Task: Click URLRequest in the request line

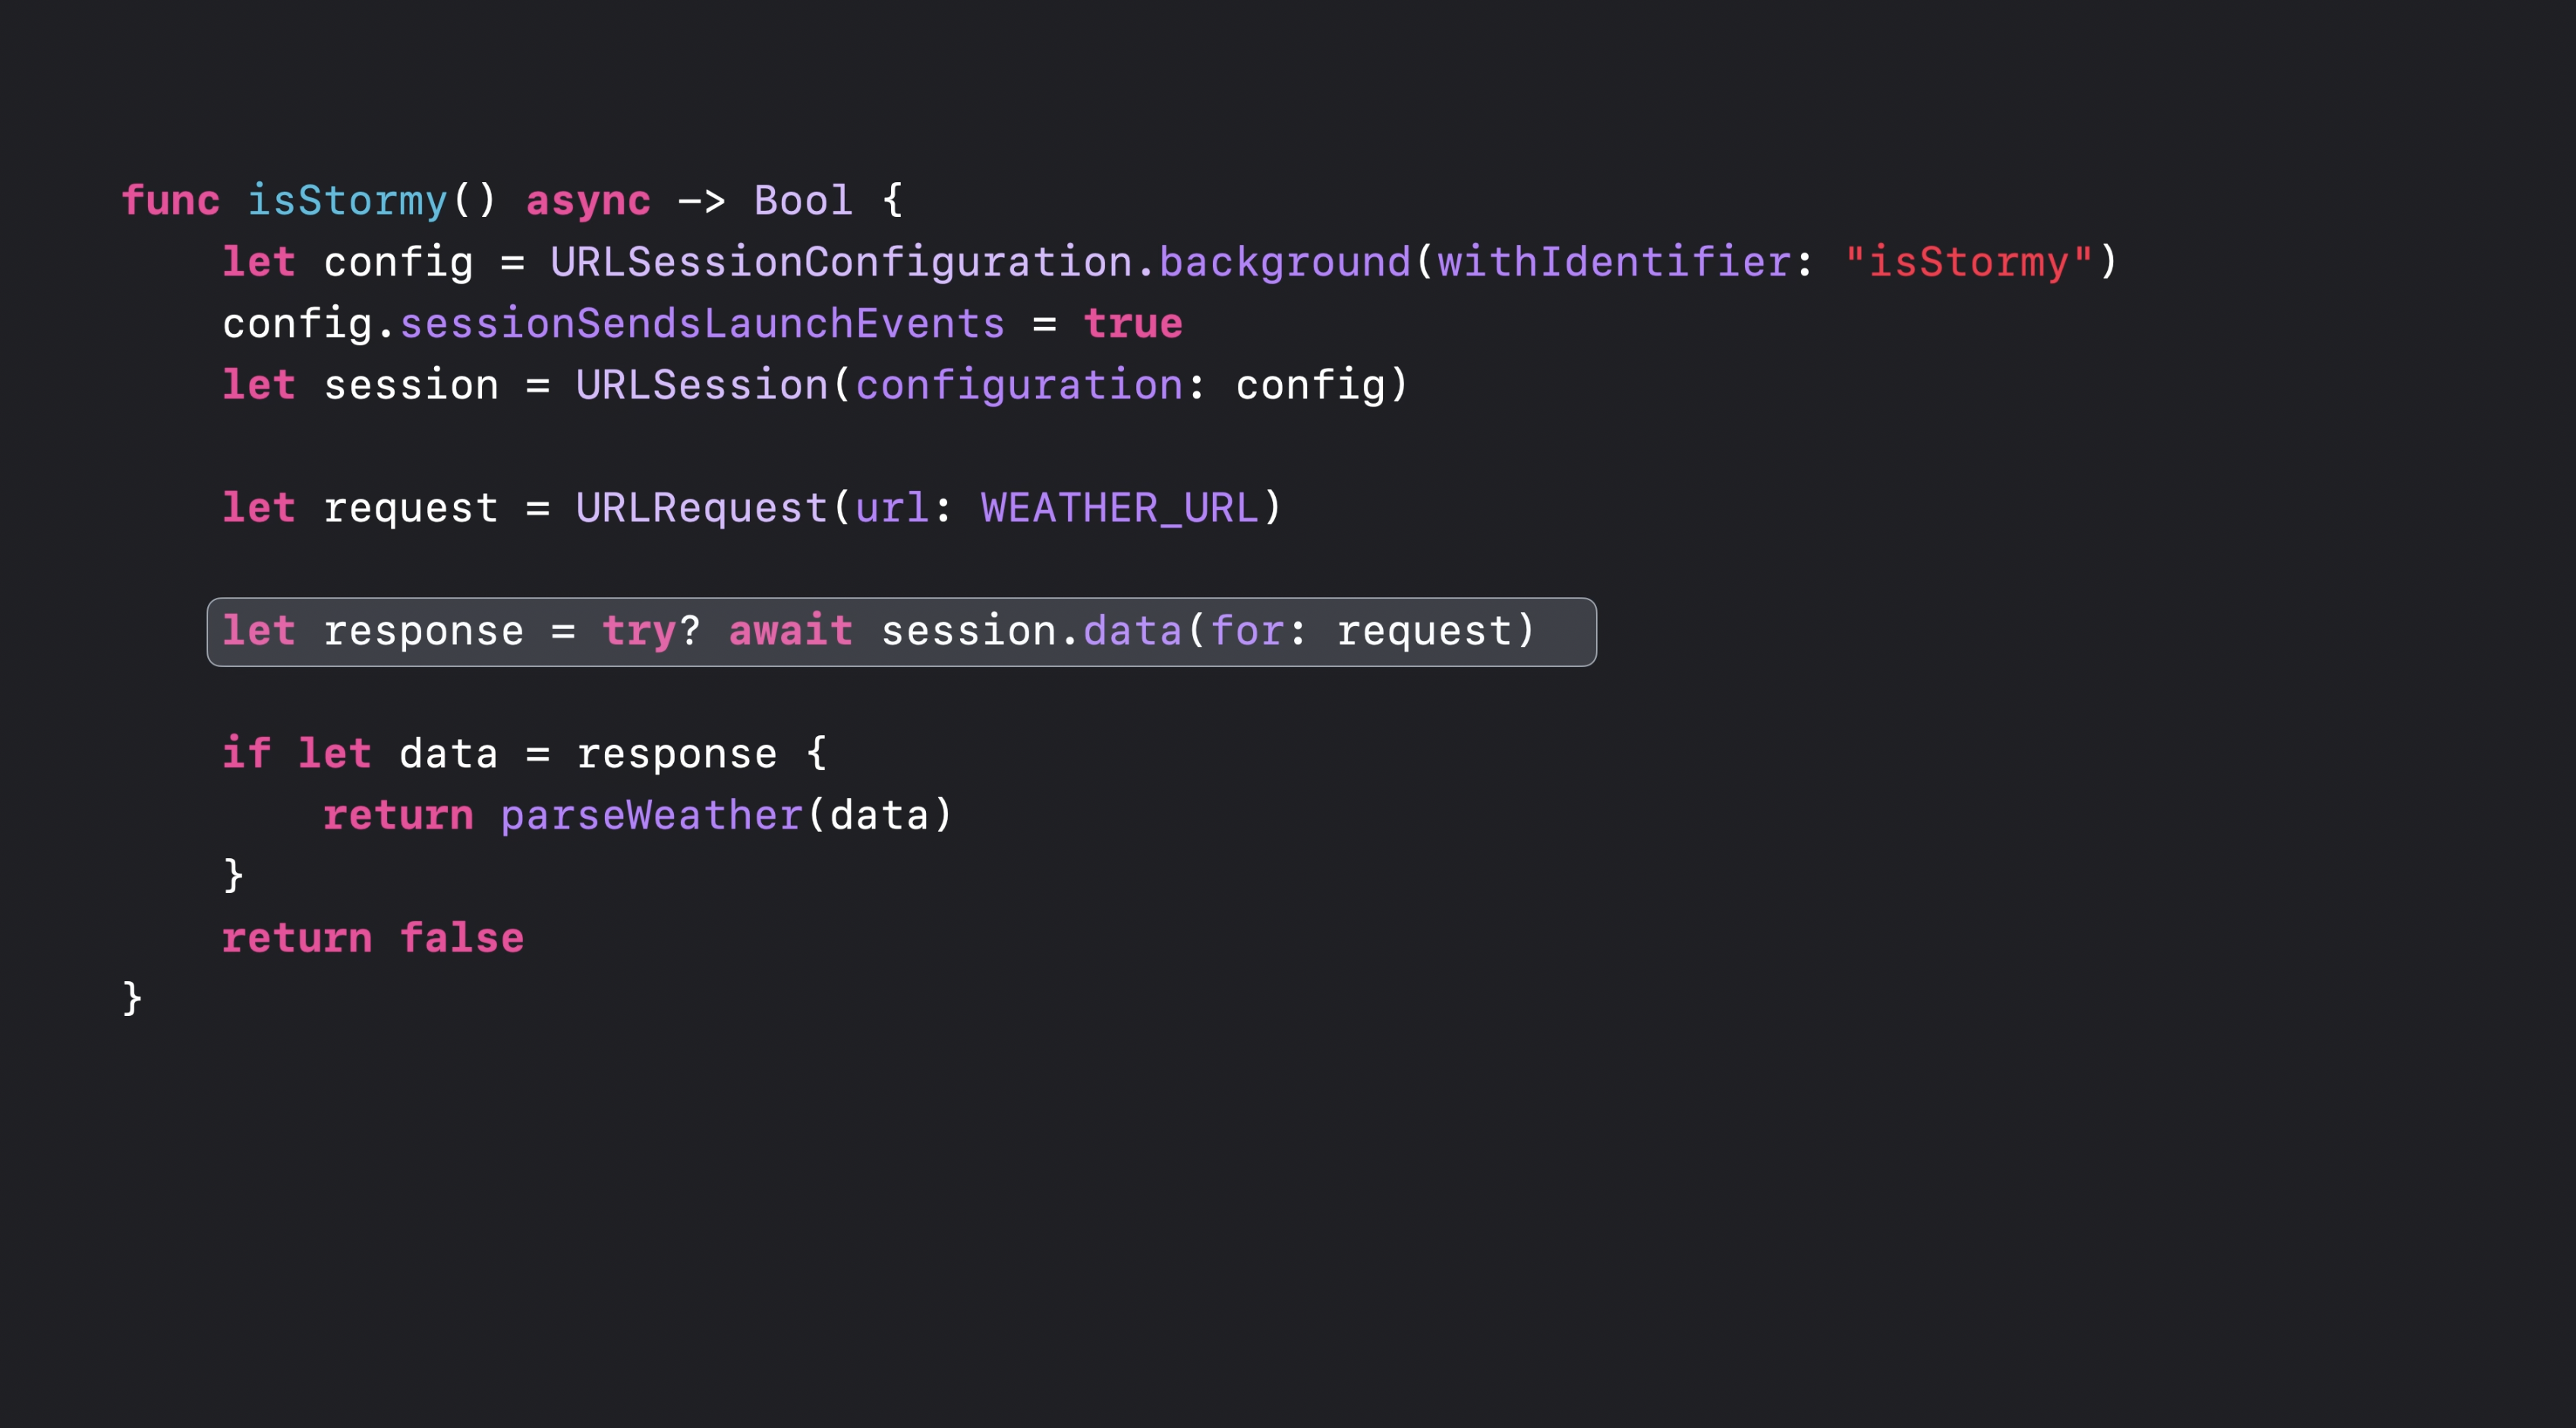Action: pos(702,509)
